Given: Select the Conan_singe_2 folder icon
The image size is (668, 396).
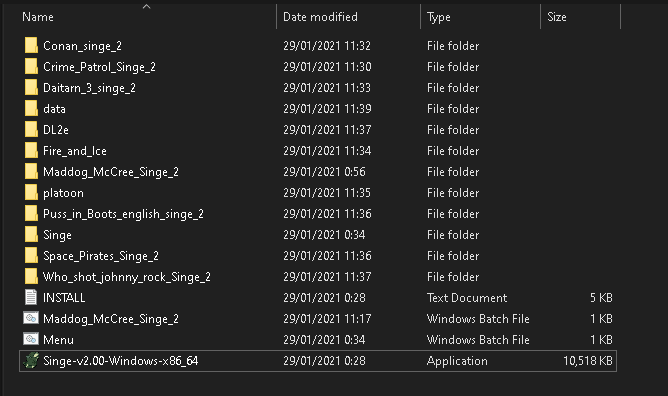Looking at the screenshot, I should (31, 45).
